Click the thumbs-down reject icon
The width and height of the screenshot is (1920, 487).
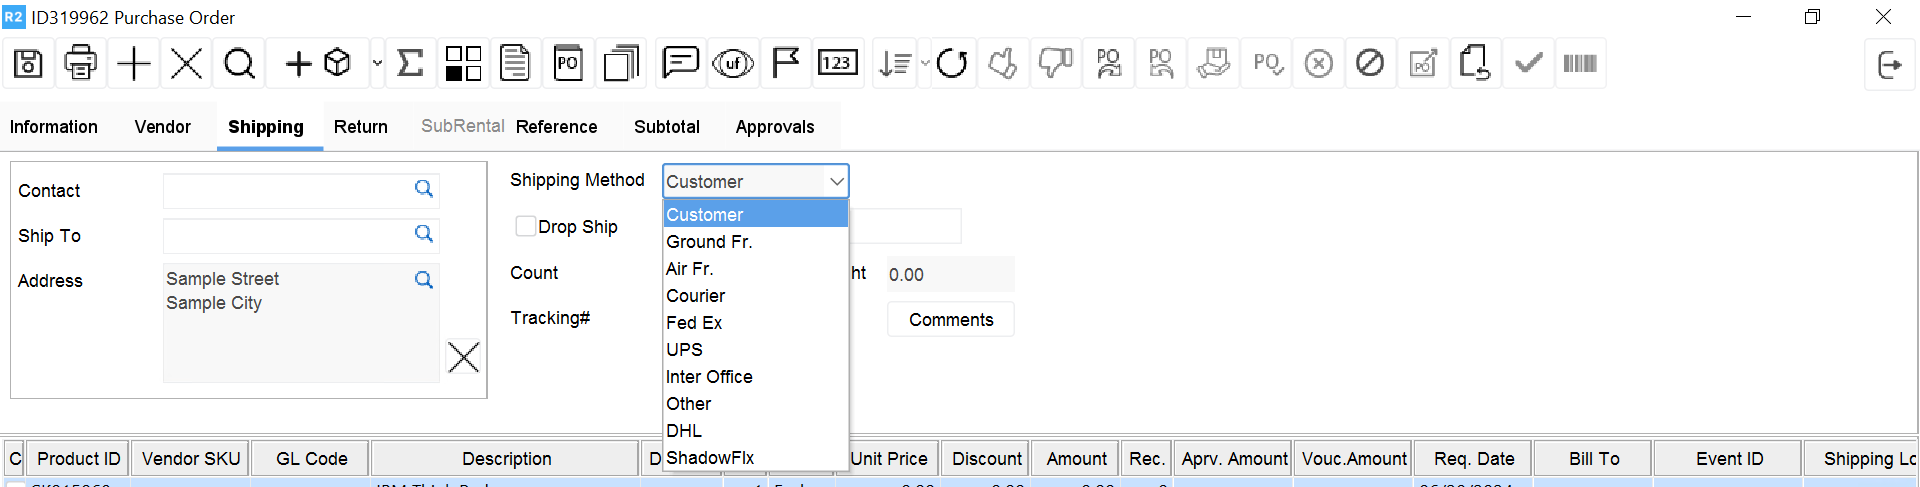[1055, 64]
